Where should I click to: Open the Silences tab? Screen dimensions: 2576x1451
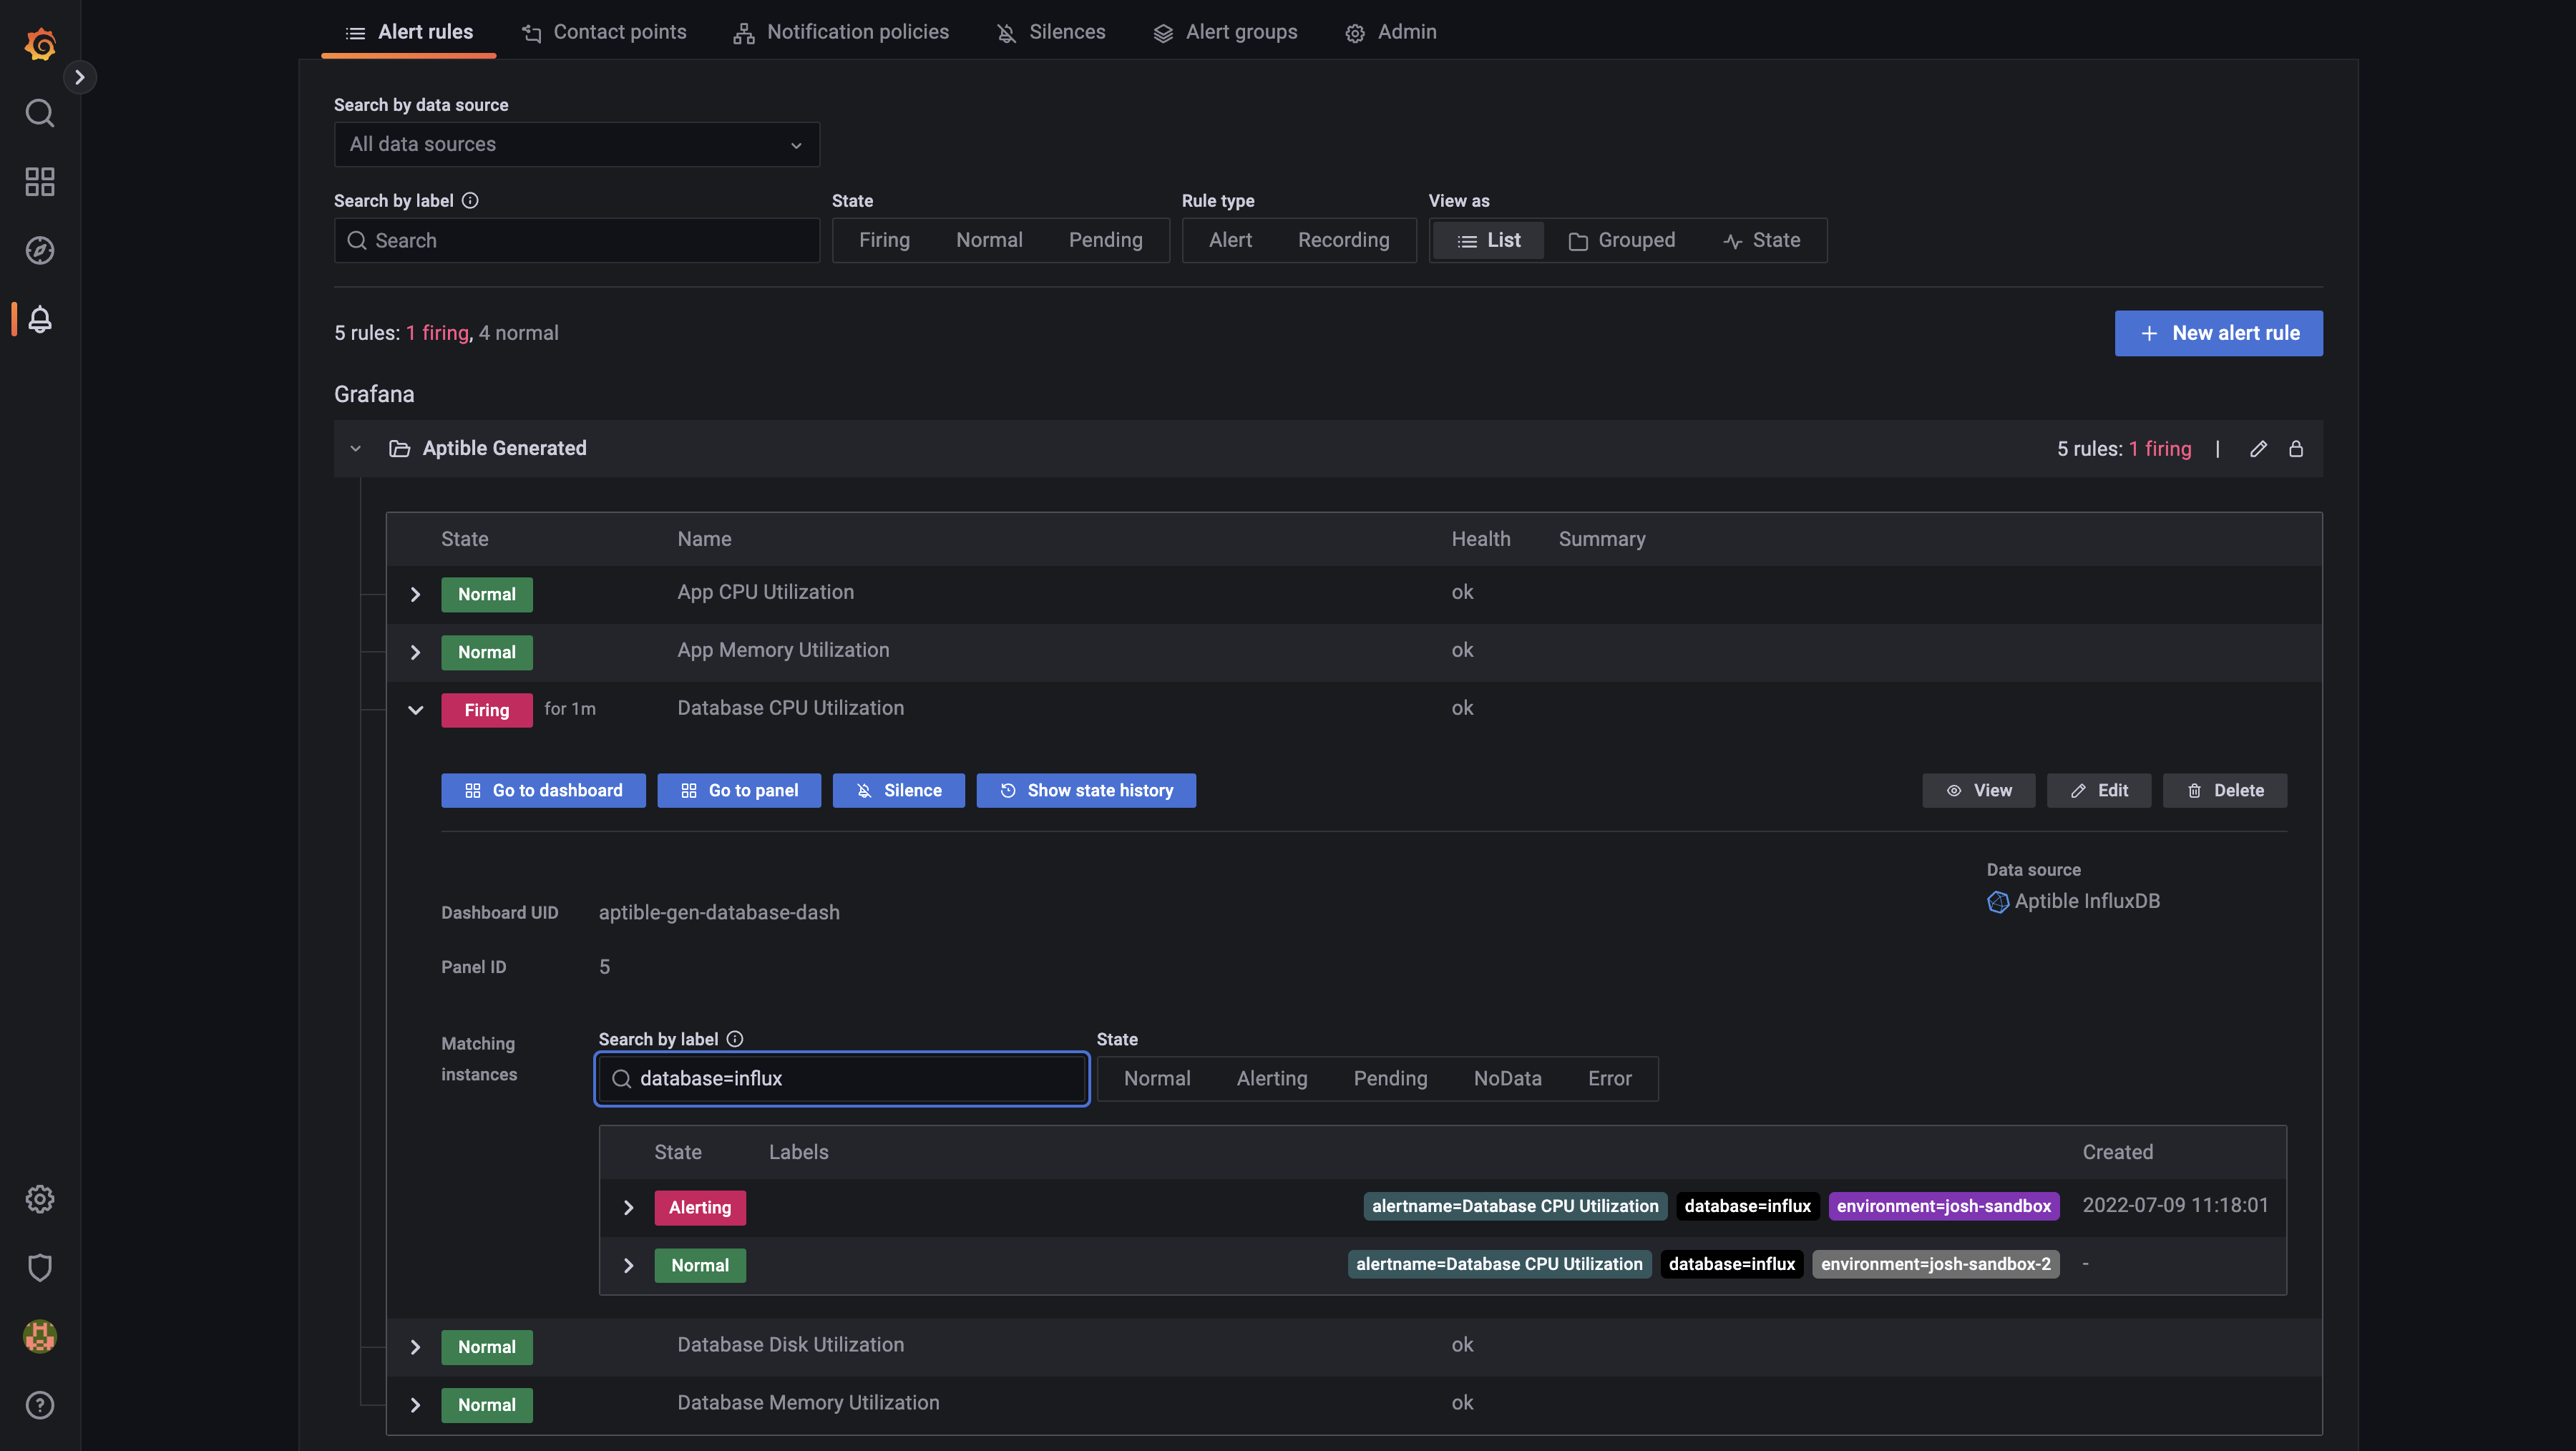(1051, 32)
